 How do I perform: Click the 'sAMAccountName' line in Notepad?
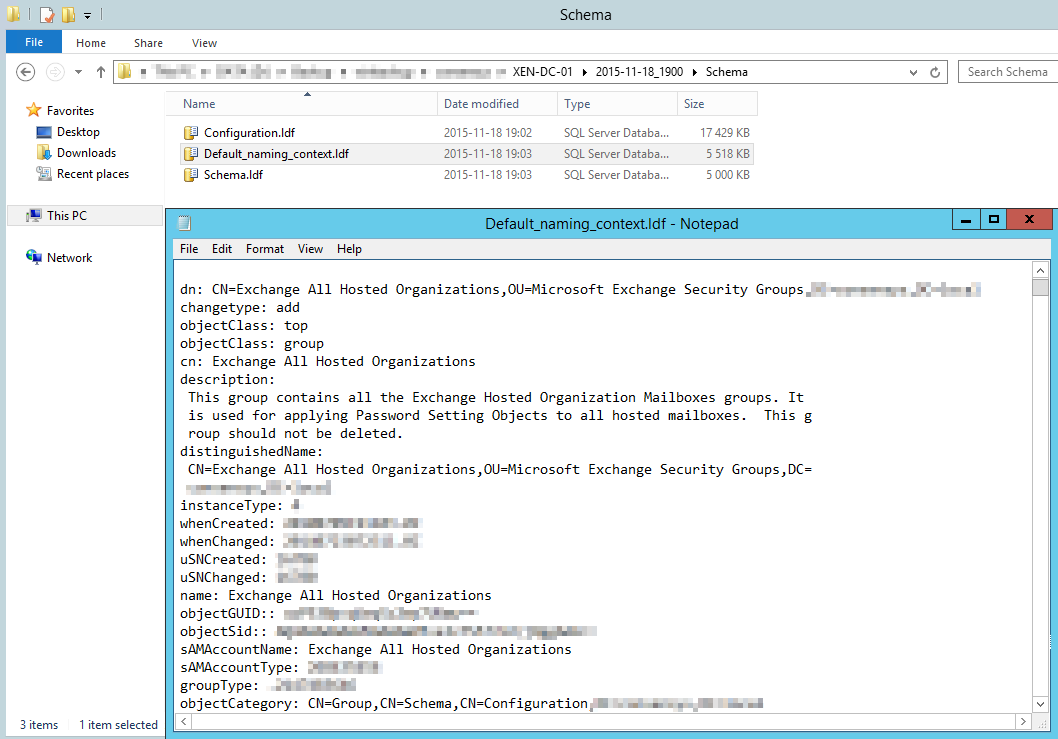tap(375, 649)
